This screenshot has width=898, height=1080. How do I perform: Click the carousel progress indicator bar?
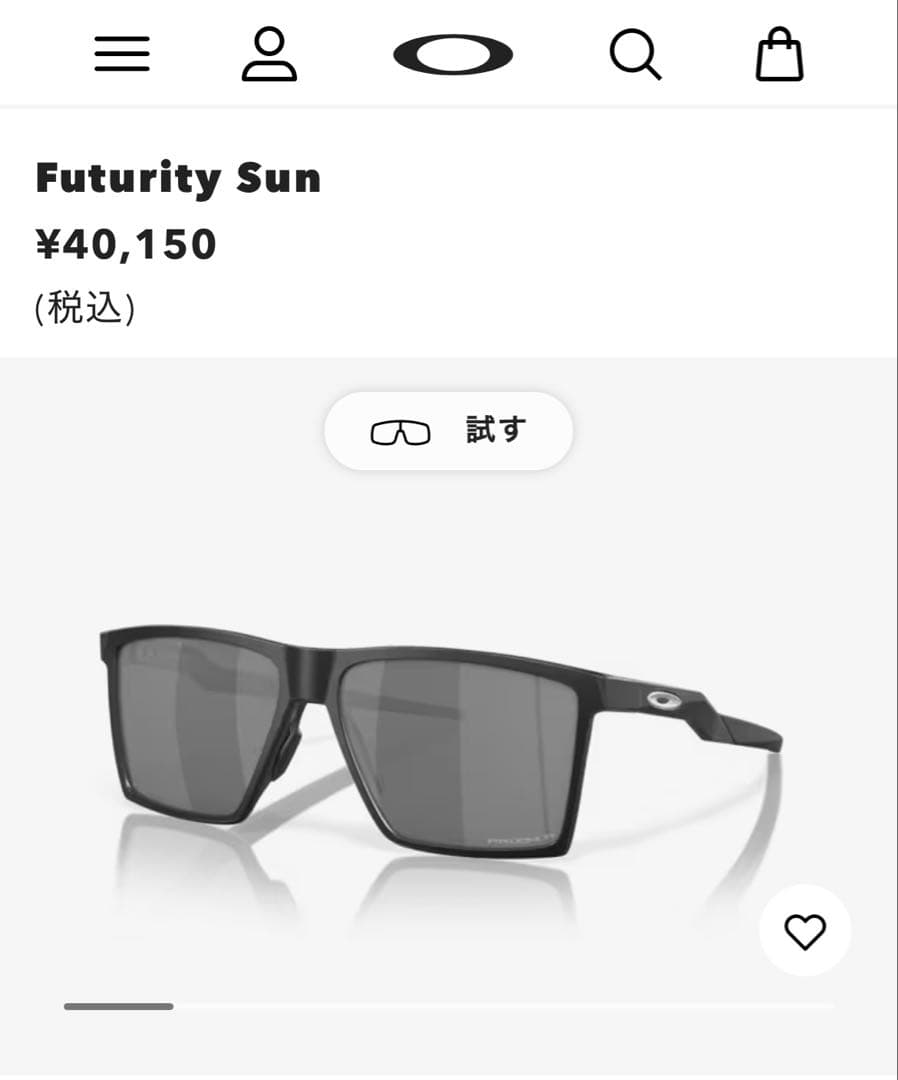point(117,1006)
